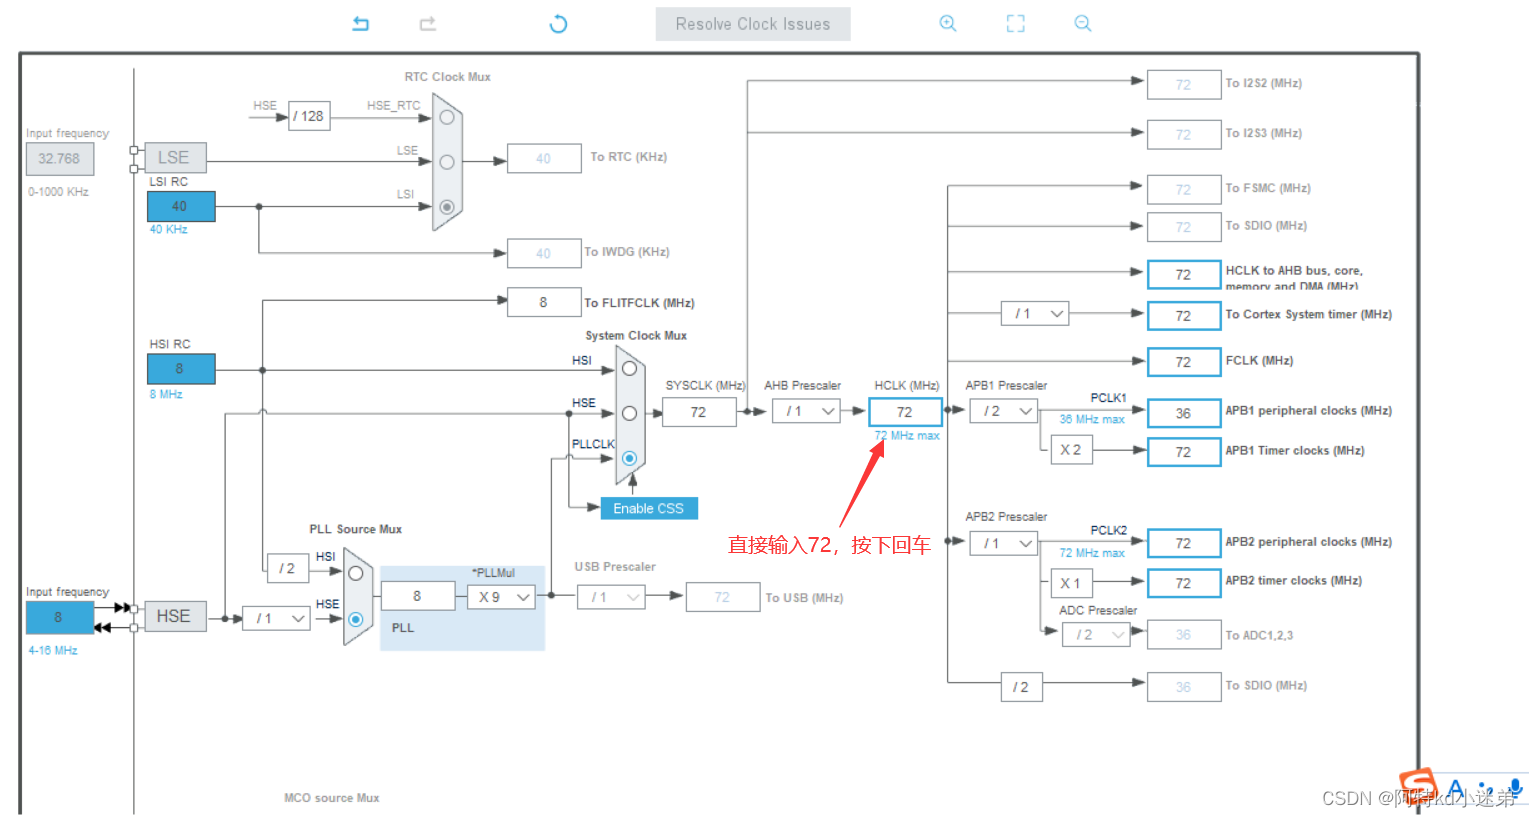Click the HSI /2 divider box
This screenshot has width=1529, height=817.
pos(287,568)
